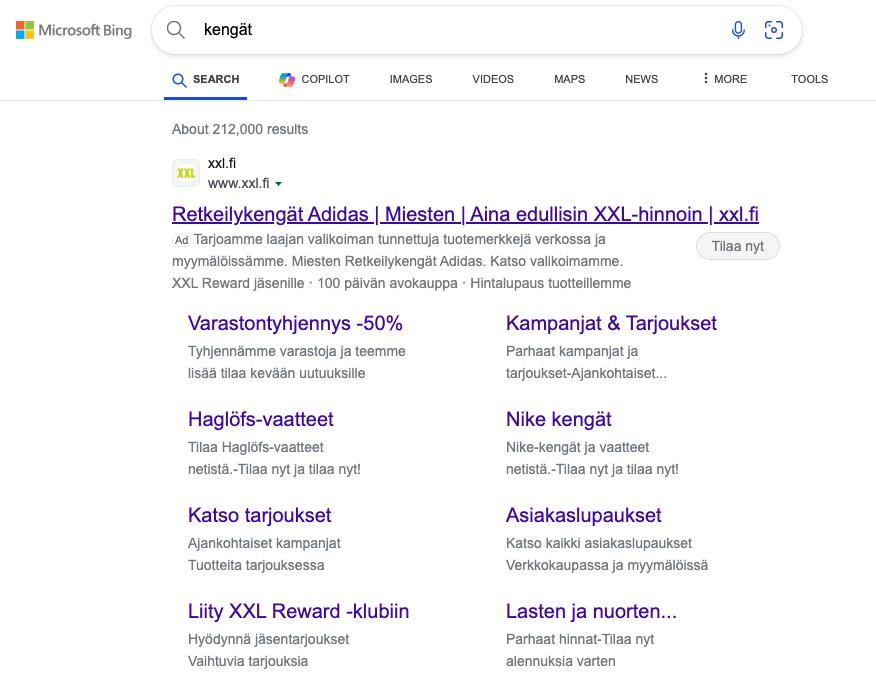Click the Nike-kengät ja vaatteet description

pyautogui.click(x=577, y=448)
